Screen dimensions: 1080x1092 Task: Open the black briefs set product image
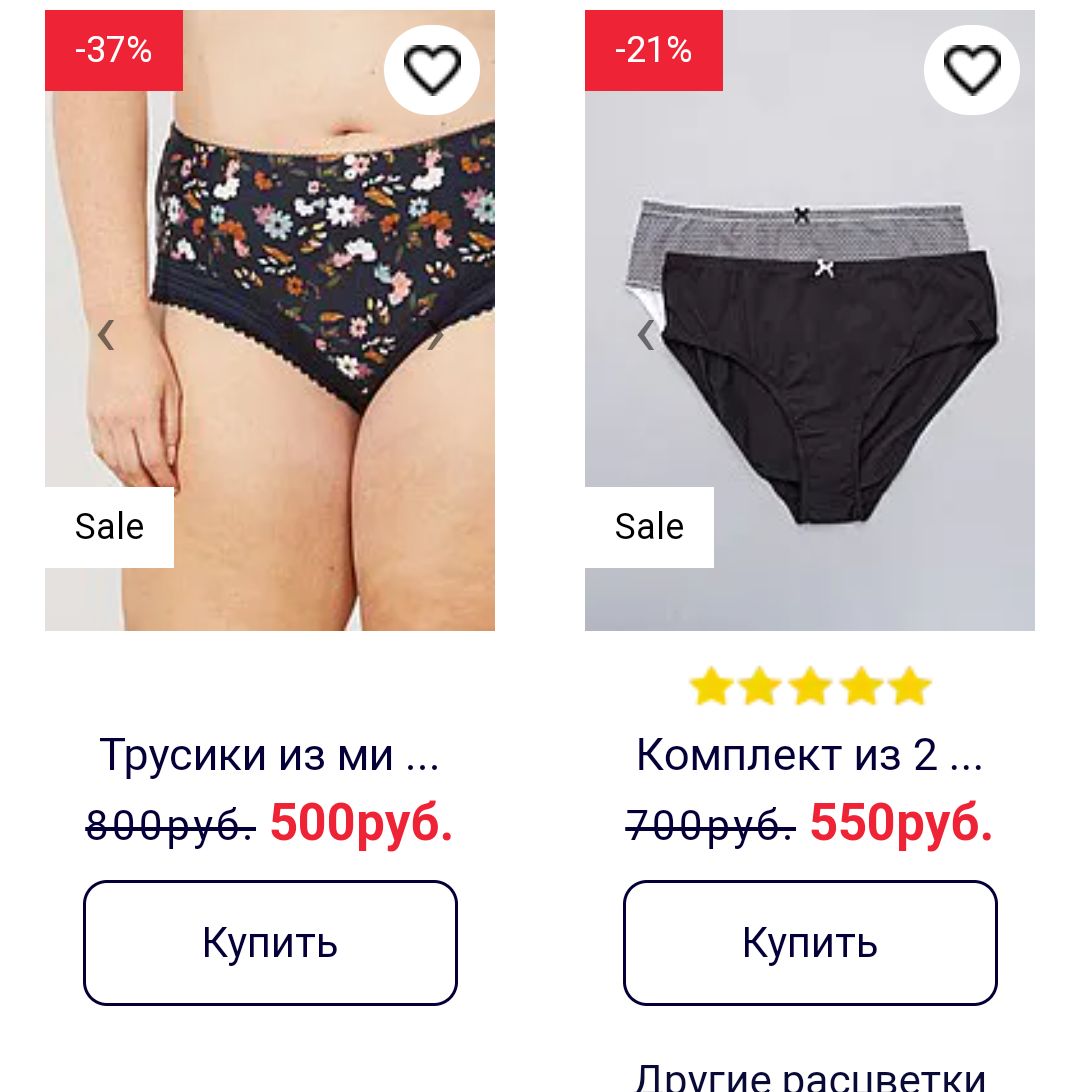coord(810,320)
